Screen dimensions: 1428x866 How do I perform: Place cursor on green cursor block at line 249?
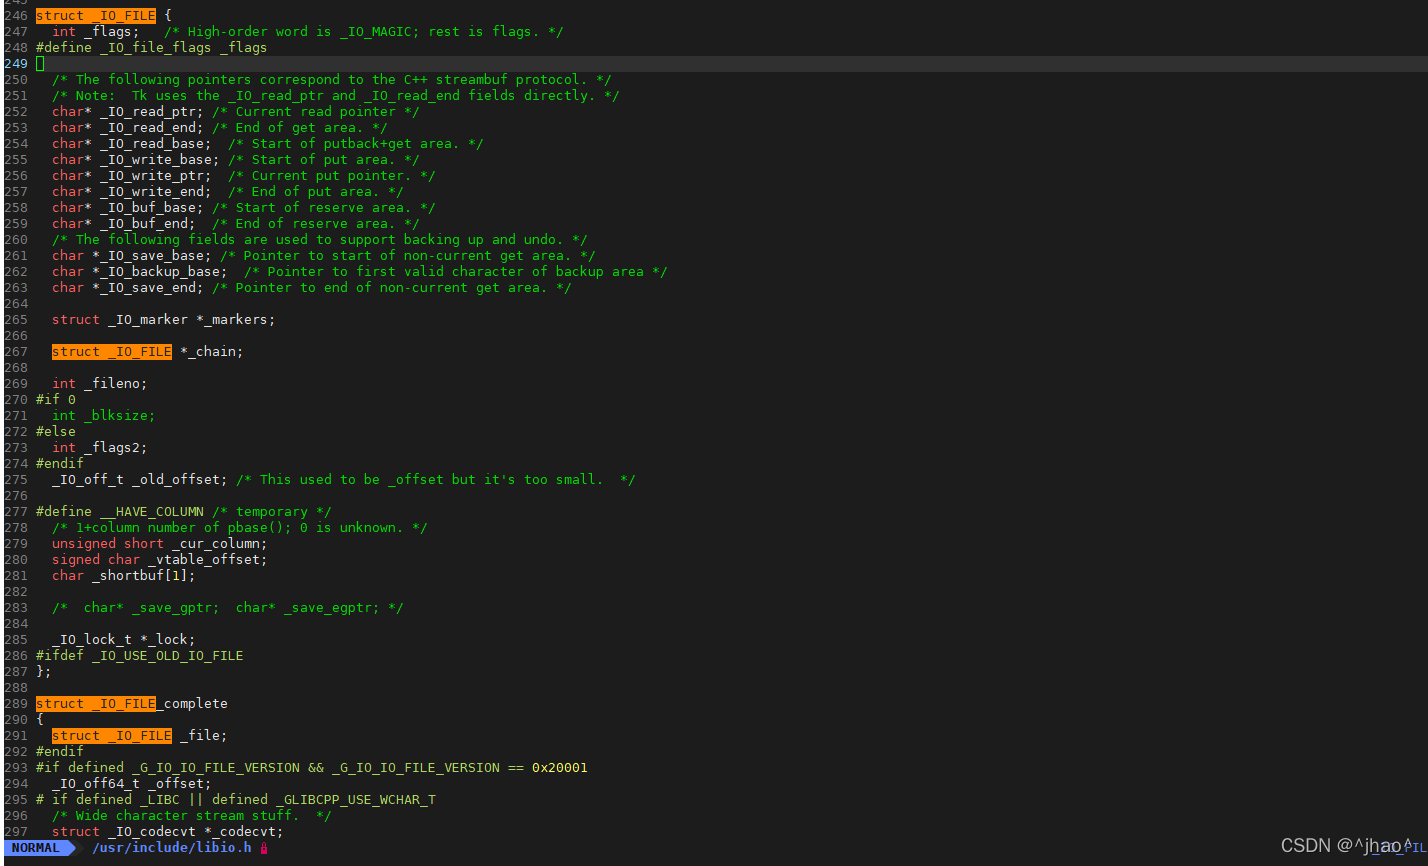pos(40,64)
